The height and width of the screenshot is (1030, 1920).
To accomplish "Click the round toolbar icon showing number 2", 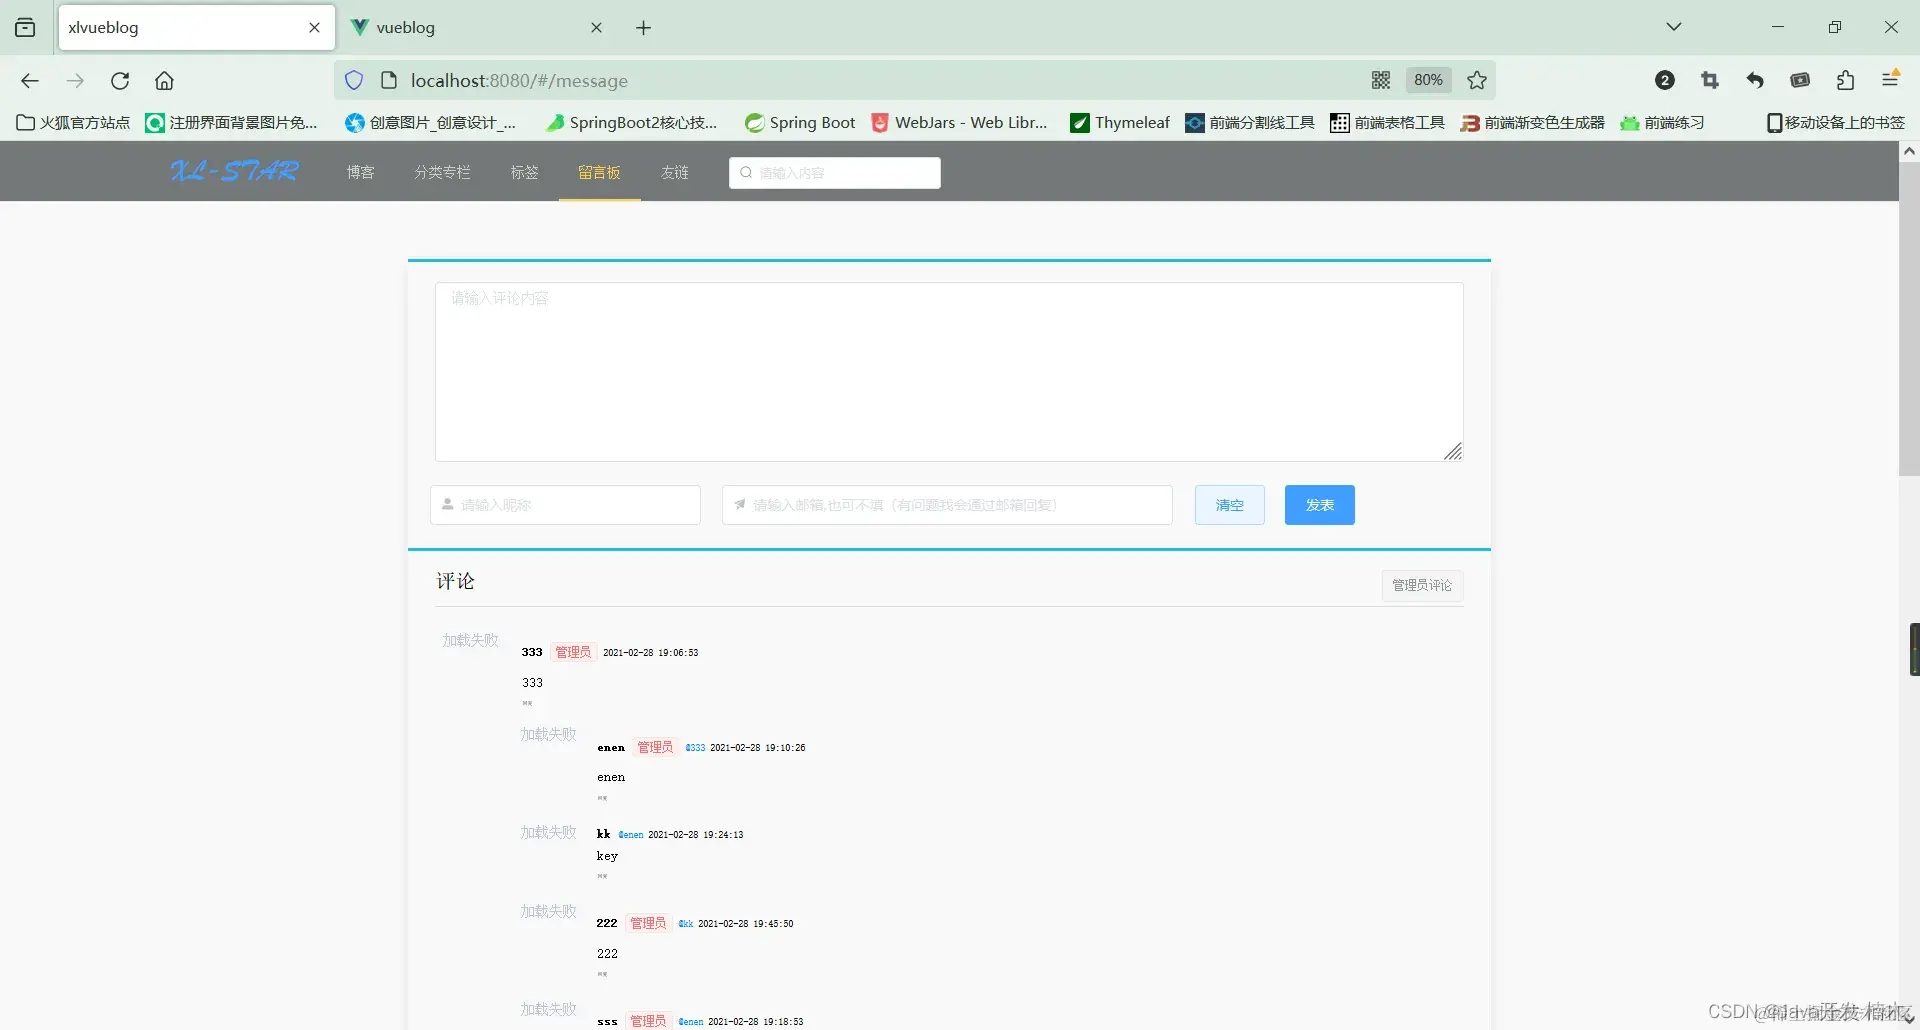I will [1665, 81].
